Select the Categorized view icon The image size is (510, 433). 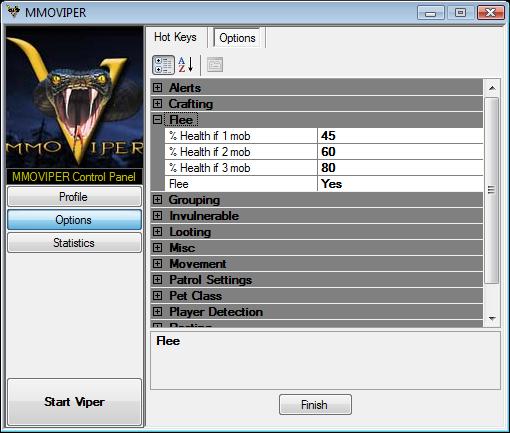(x=163, y=65)
